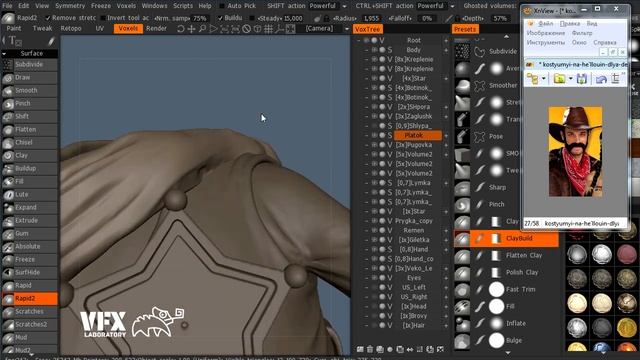Click the VoxTree panel header
This screenshot has width=640, height=360.
tap(367, 29)
